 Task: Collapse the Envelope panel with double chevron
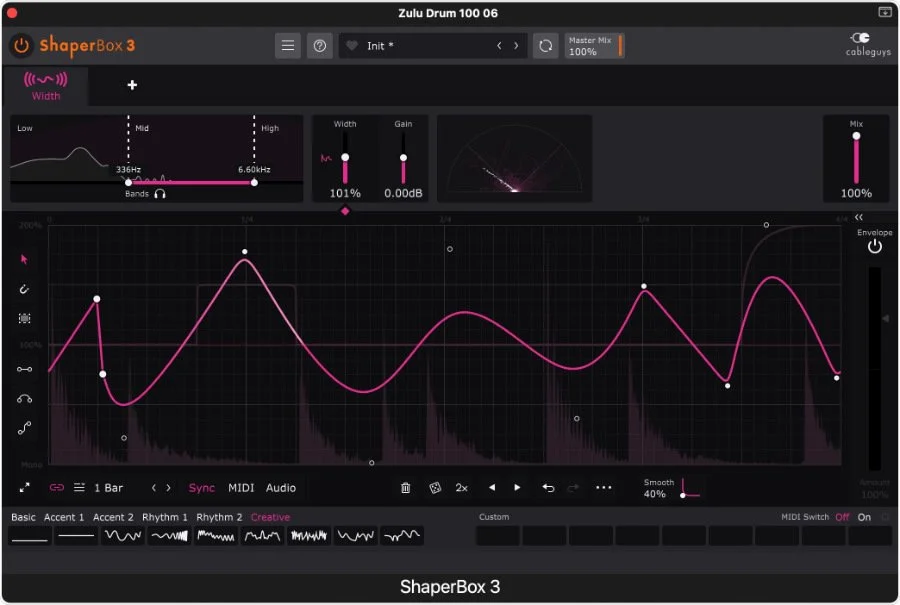tap(859, 217)
